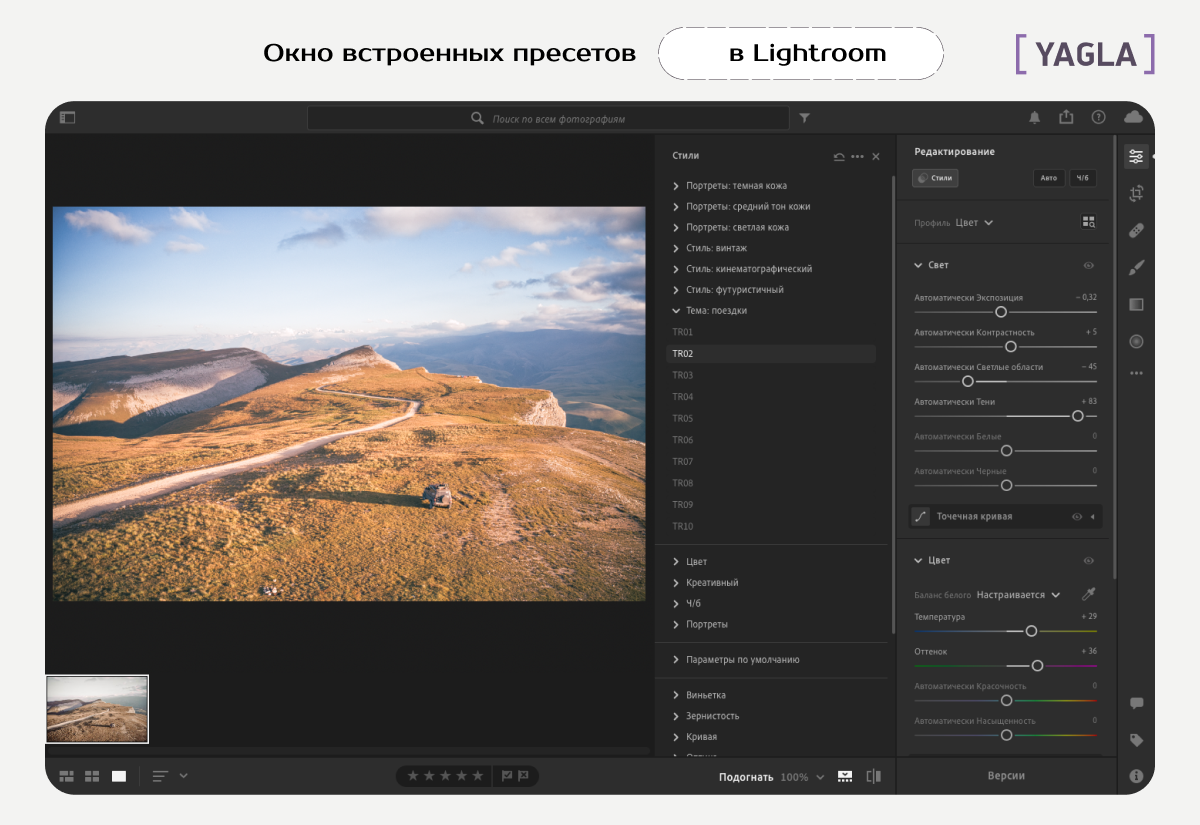Screen dimensions: 1200x825
Task: Check cloud sync status icon
Action: tap(1133, 117)
